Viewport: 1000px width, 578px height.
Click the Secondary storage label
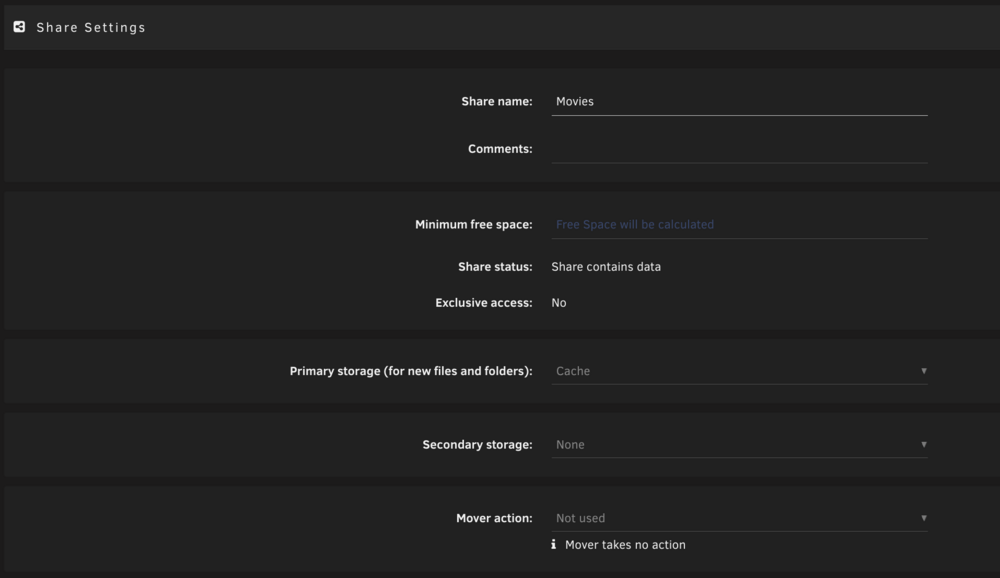pyautogui.click(x=478, y=445)
